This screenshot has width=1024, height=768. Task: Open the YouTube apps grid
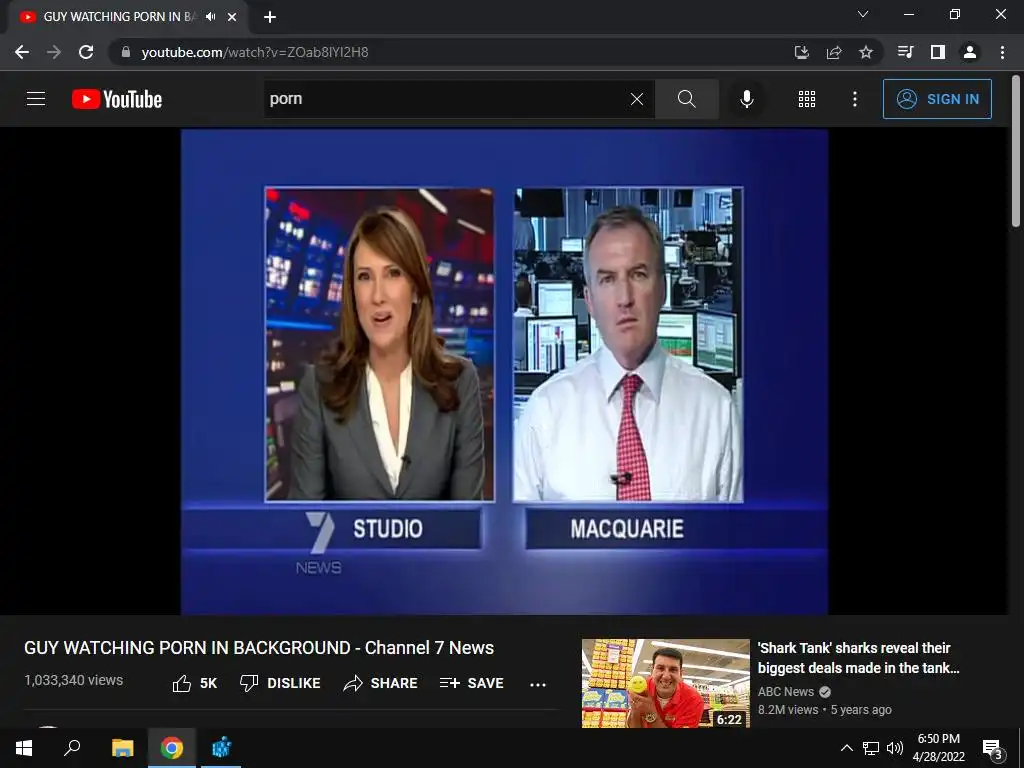(x=807, y=99)
